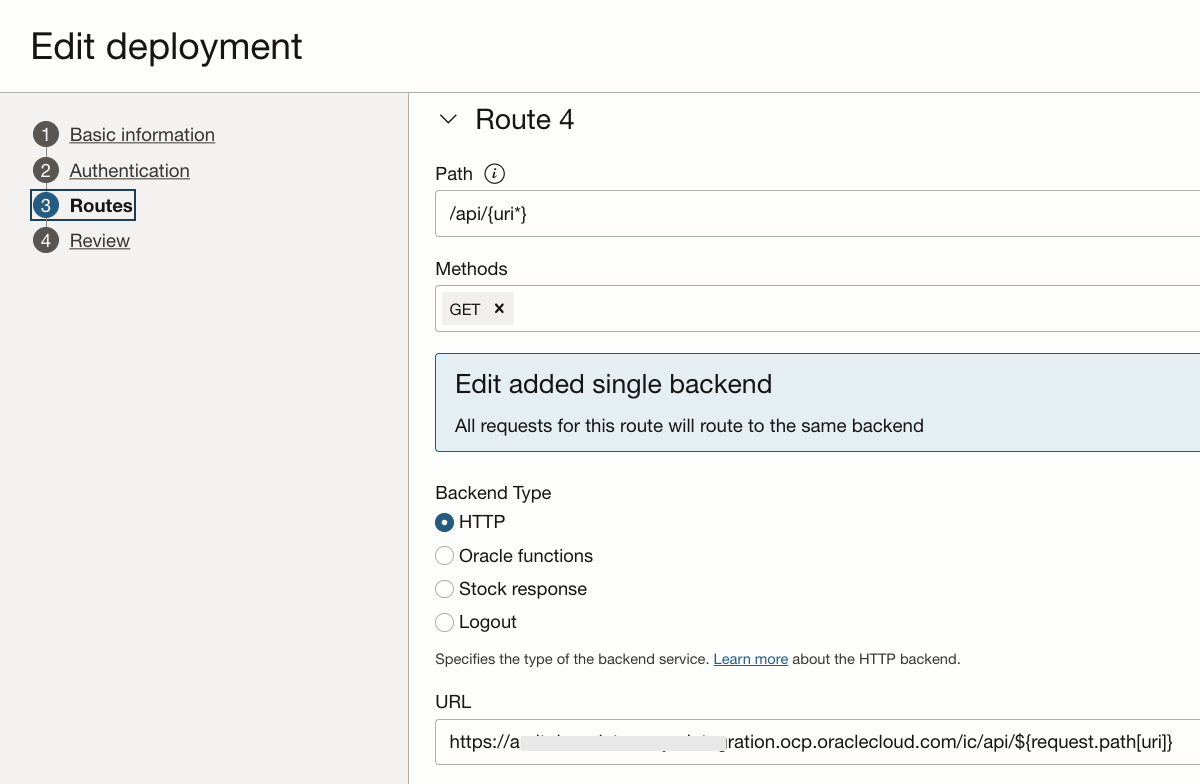This screenshot has width=1200, height=784.
Task: Click the step 4 number circle
Action: pos(46,241)
